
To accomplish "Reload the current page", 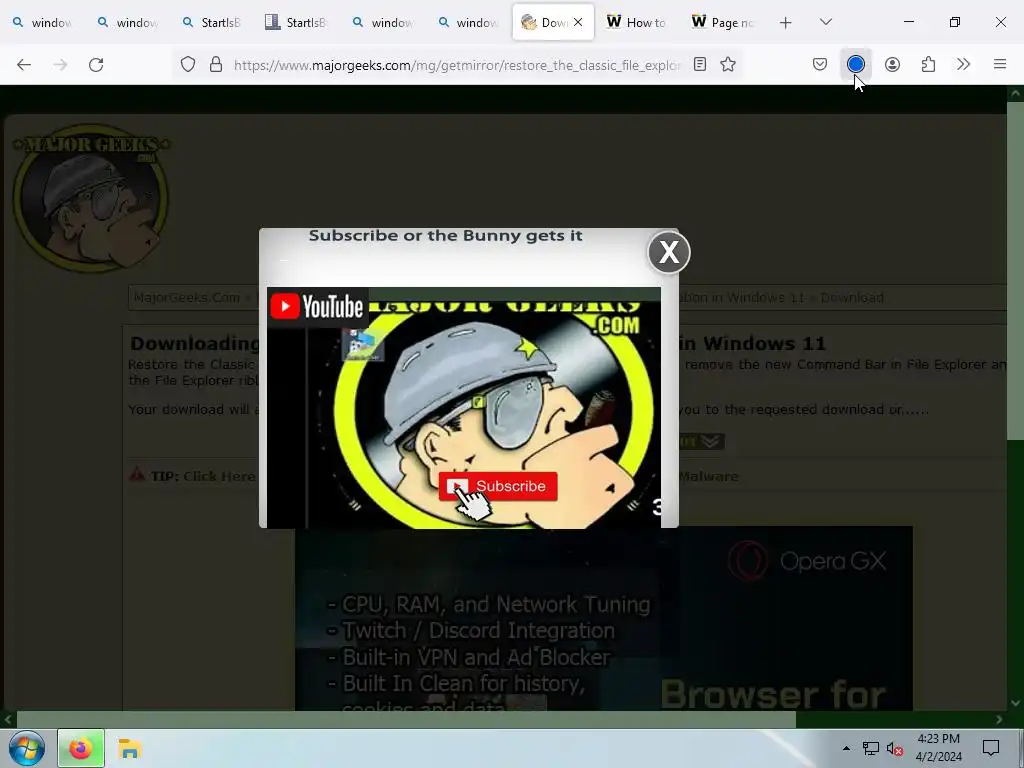I will coord(96,65).
